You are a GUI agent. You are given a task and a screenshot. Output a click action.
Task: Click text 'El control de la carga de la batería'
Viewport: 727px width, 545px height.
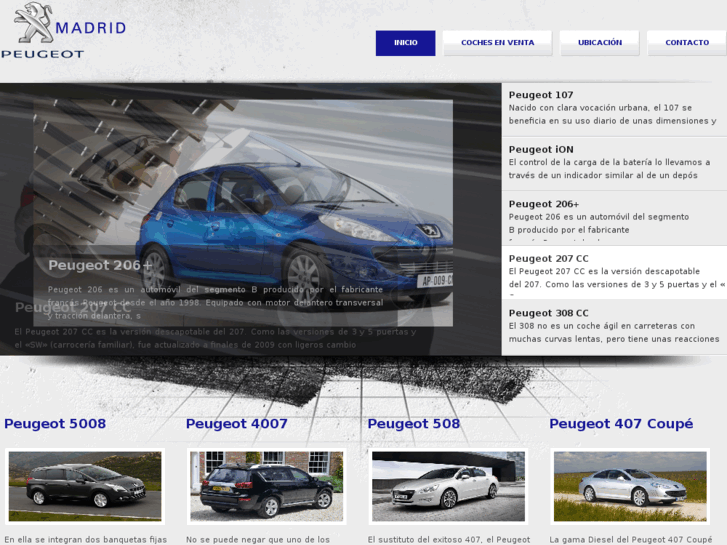580,162
